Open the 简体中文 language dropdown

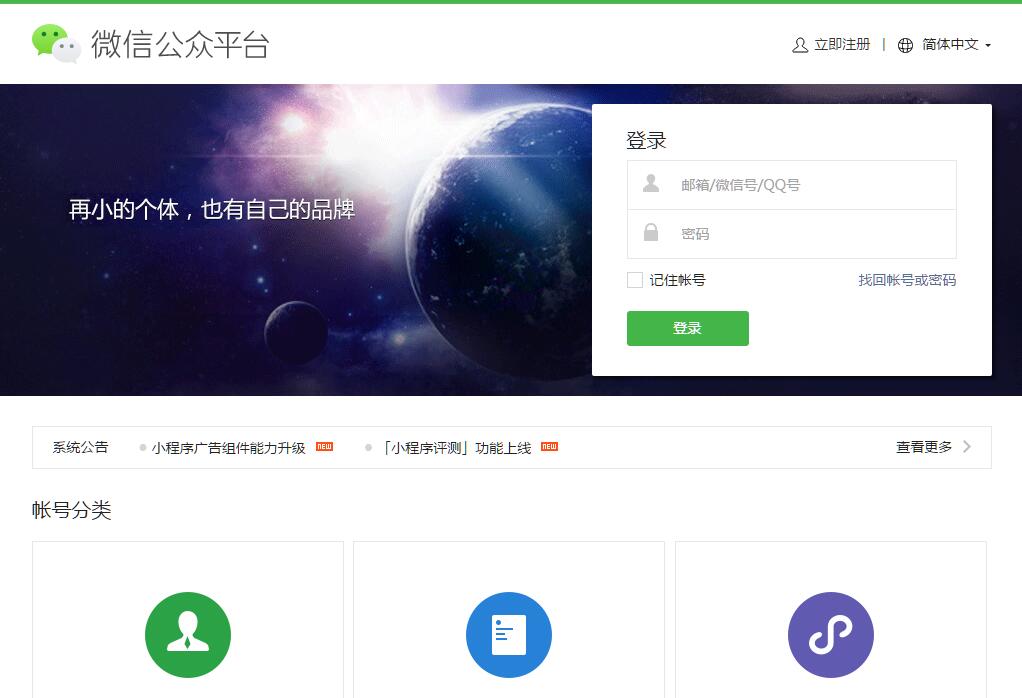[x=957, y=45]
